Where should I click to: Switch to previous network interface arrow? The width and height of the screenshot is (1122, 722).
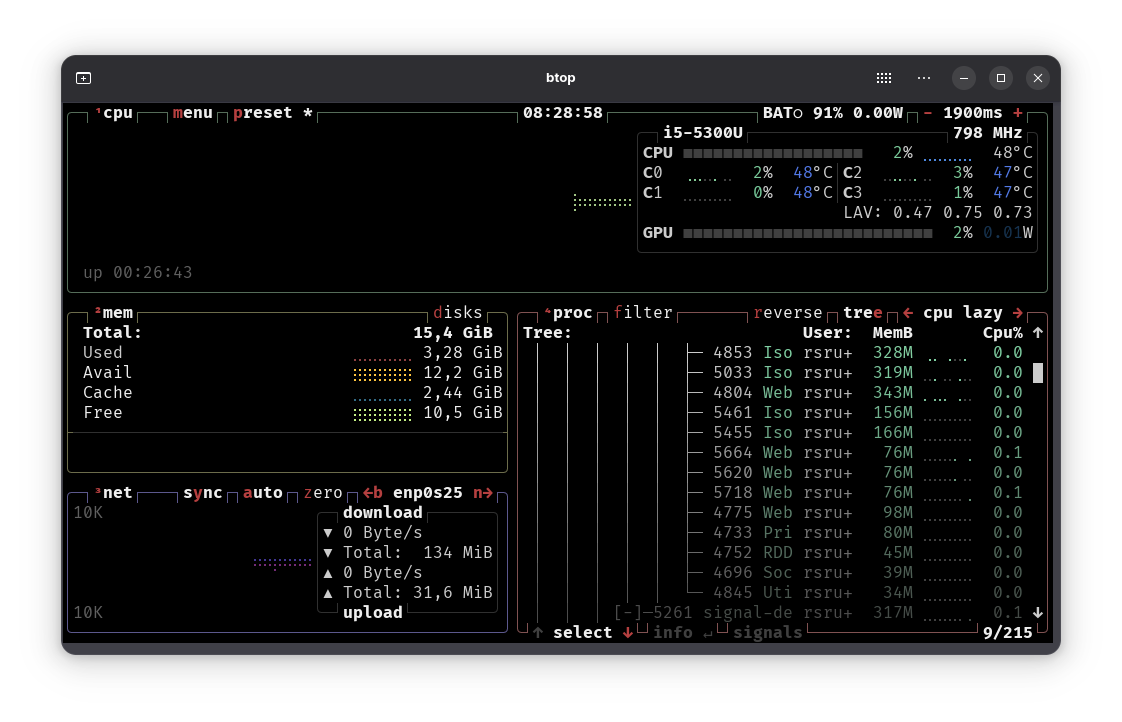coord(373,493)
